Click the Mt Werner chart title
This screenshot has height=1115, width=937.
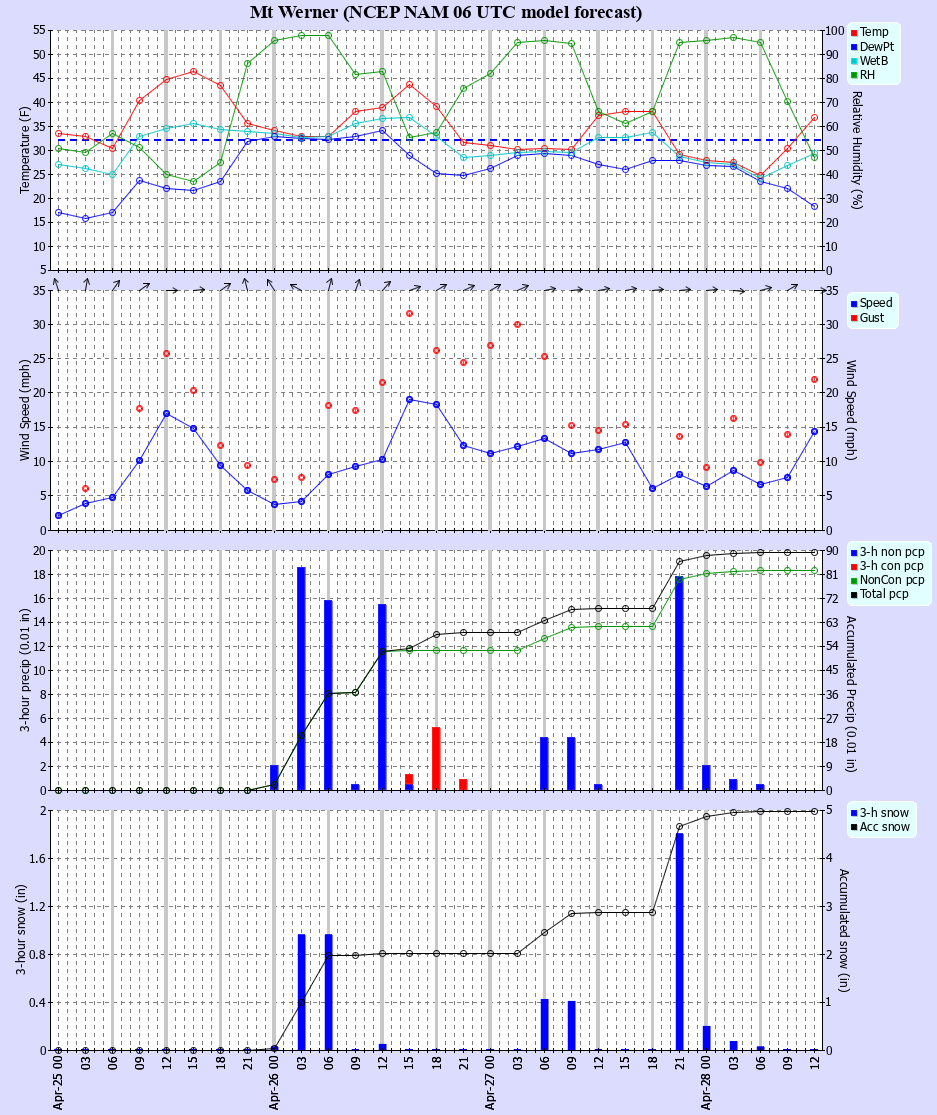[x=446, y=12]
